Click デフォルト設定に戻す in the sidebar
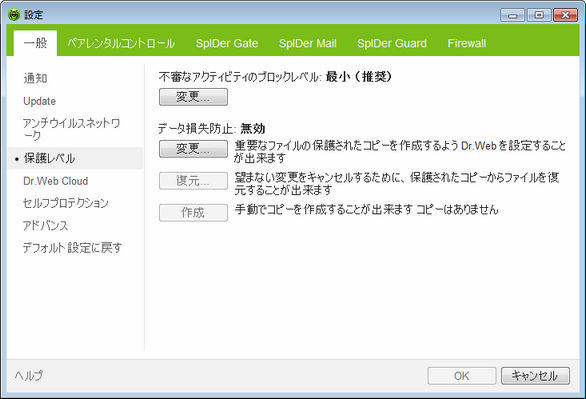The width and height of the screenshot is (586, 399). [72, 248]
